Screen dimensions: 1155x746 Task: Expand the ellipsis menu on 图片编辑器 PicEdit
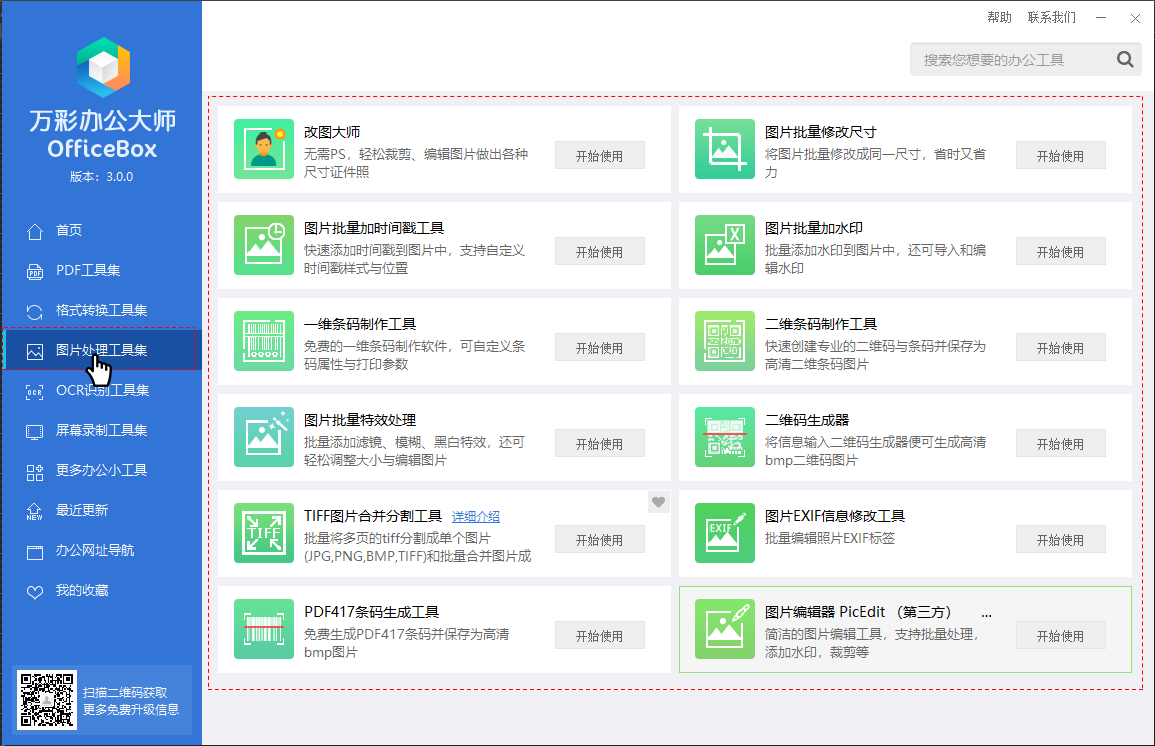987,613
